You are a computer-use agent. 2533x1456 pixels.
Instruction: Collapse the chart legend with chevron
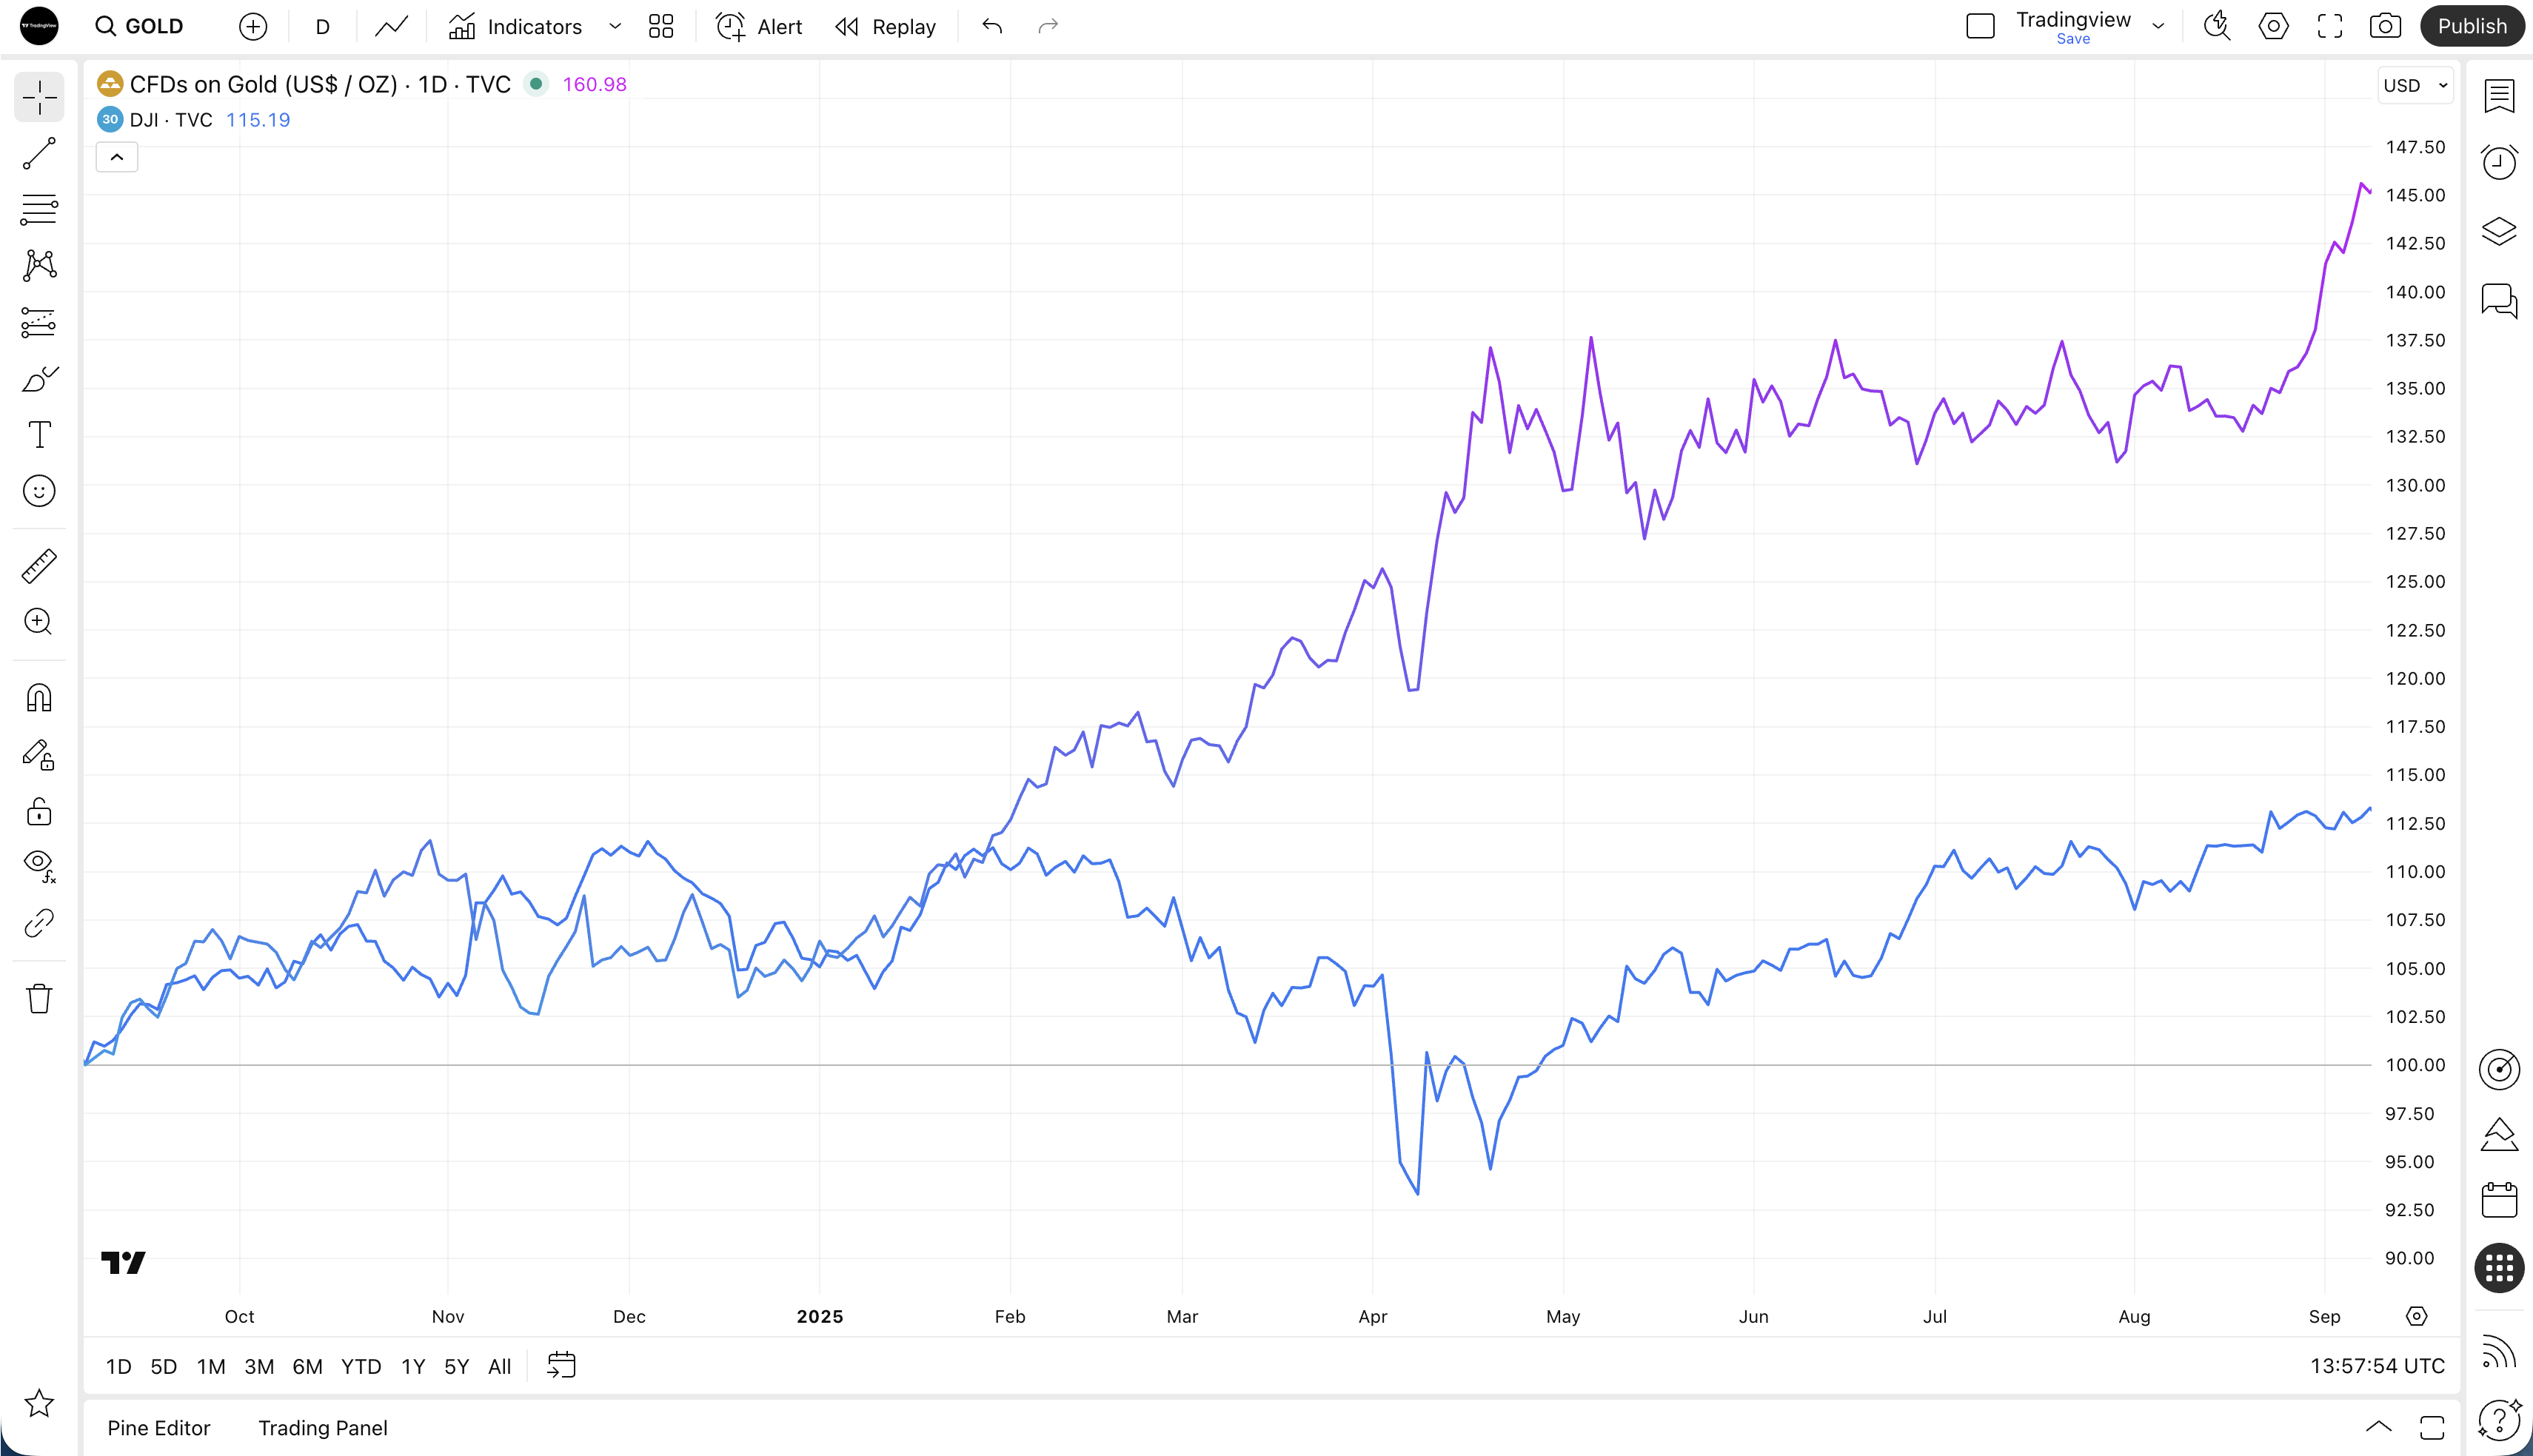pos(117,157)
